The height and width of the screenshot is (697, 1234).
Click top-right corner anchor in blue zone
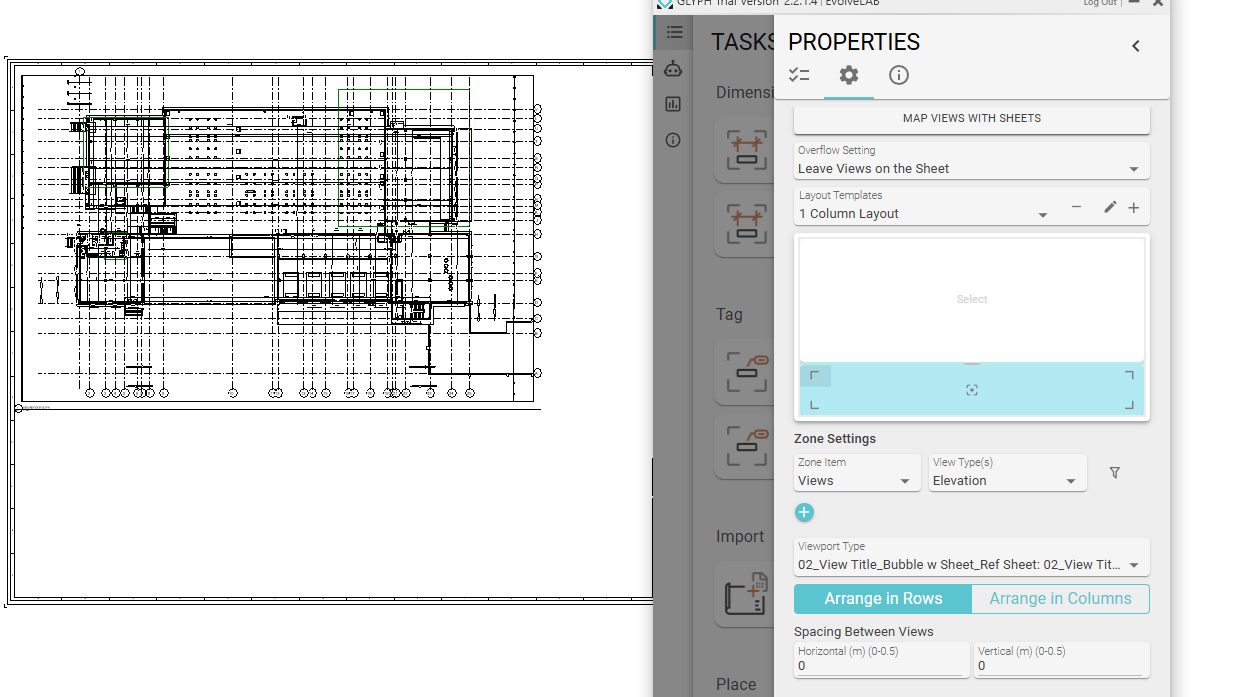[1129, 375]
